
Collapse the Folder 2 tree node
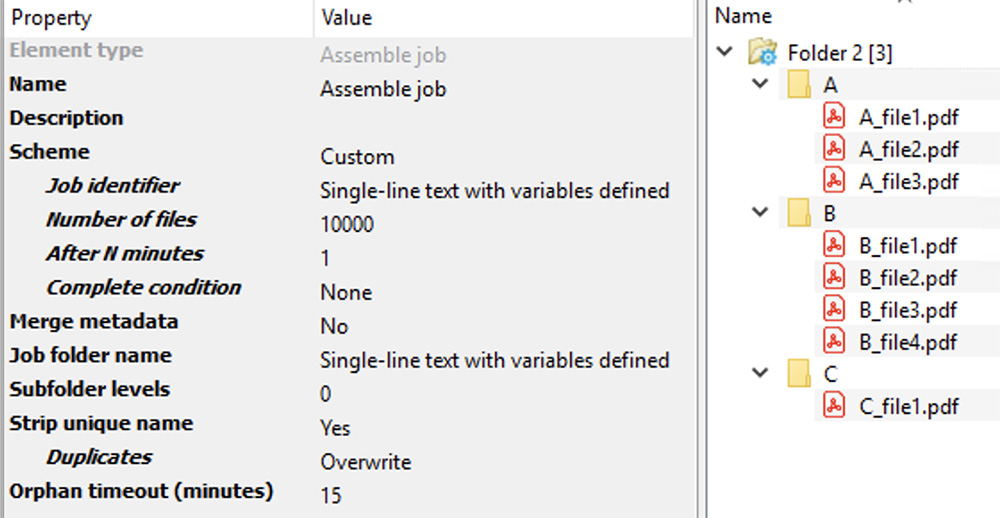tap(726, 53)
